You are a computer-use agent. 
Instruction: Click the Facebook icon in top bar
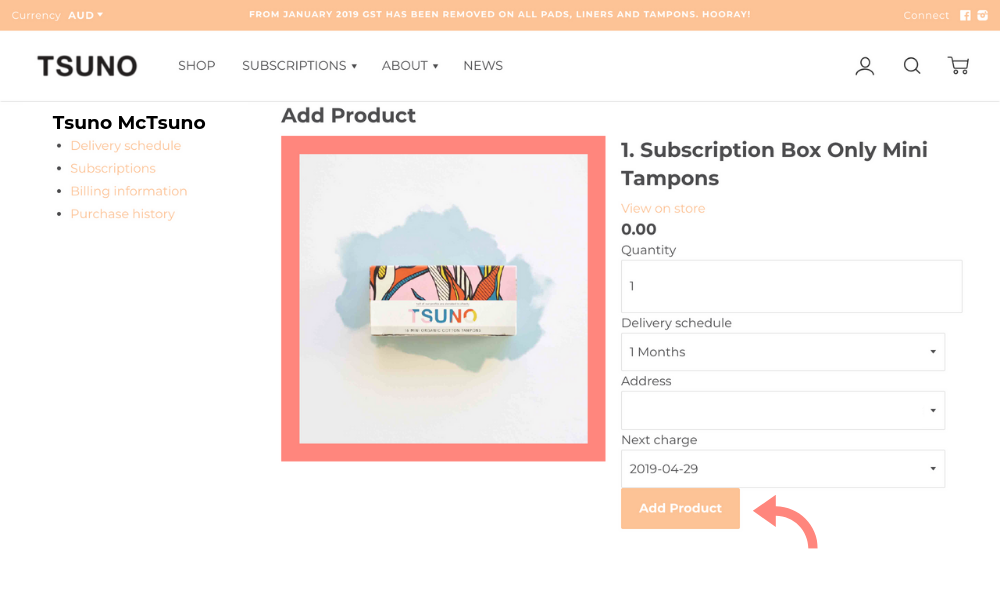click(965, 15)
